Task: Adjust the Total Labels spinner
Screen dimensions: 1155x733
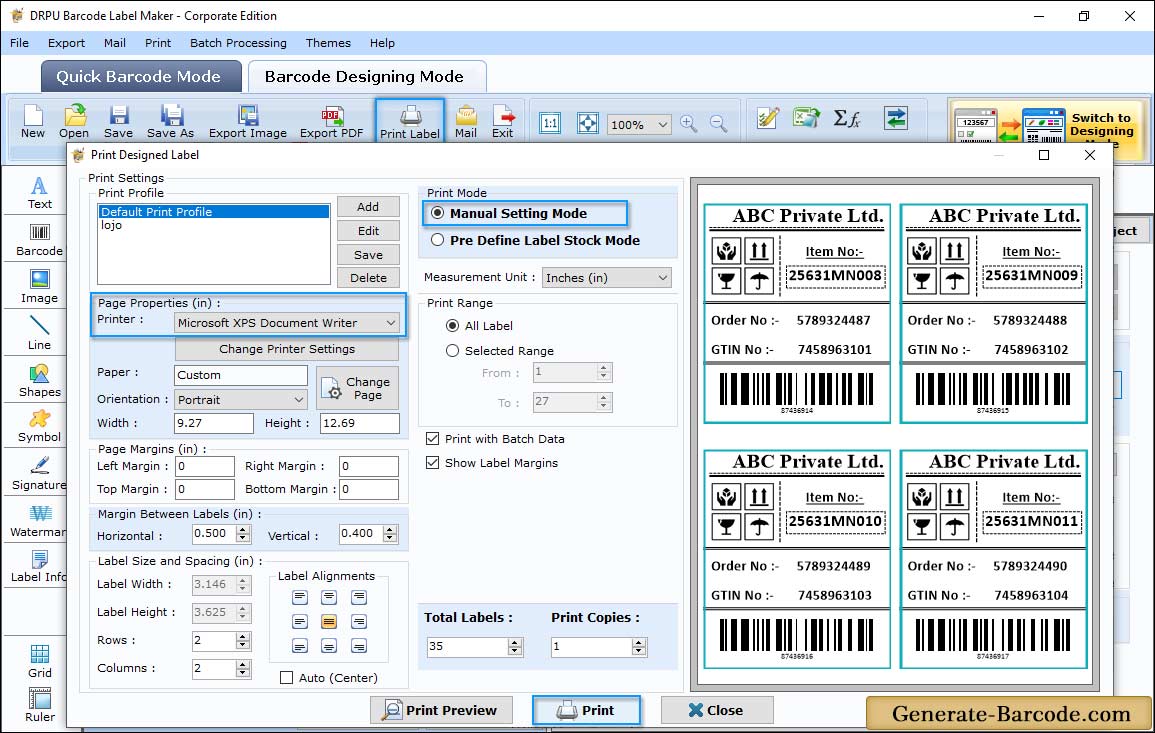Action: tap(515, 647)
